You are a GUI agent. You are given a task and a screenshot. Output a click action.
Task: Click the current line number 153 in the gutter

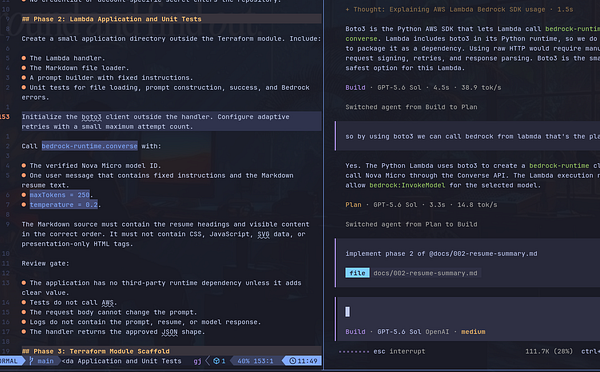pos(5,117)
